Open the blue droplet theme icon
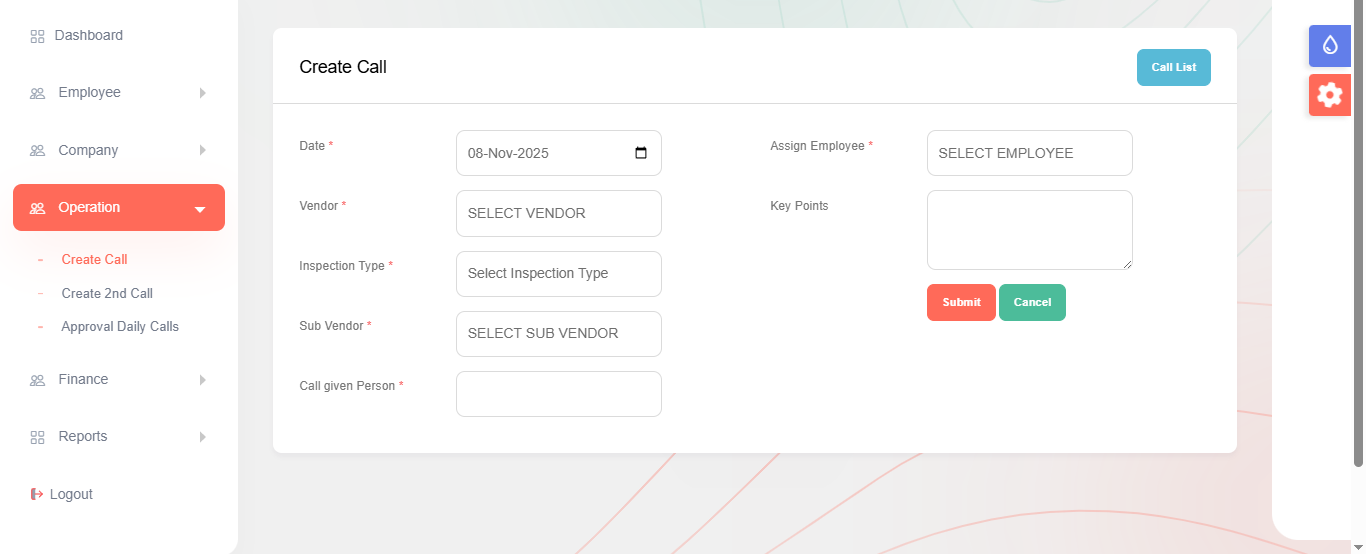This screenshot has height=554, width=1366. tap(1329, 45)
